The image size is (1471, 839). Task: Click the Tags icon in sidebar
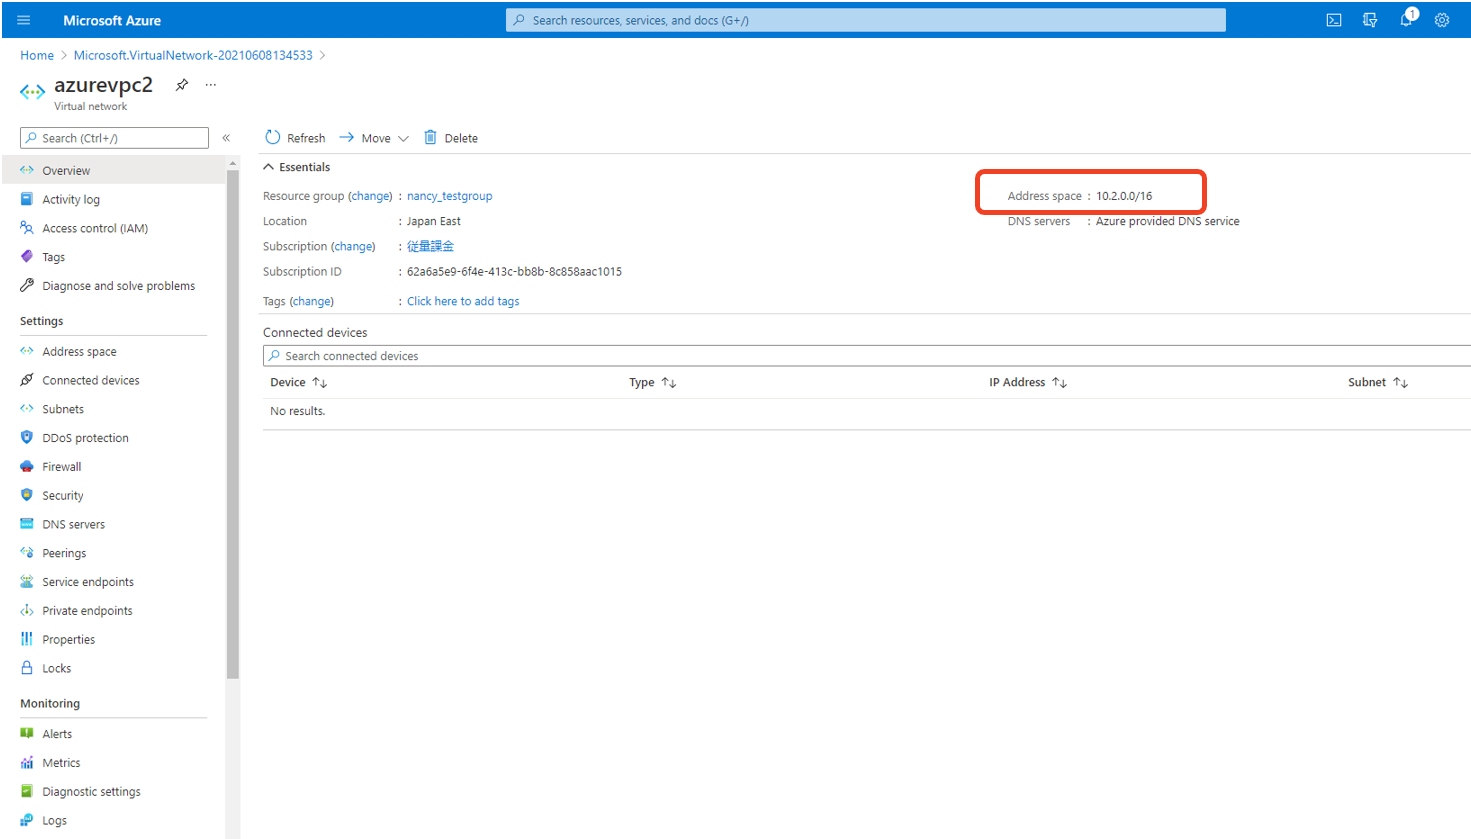point(27,257)
